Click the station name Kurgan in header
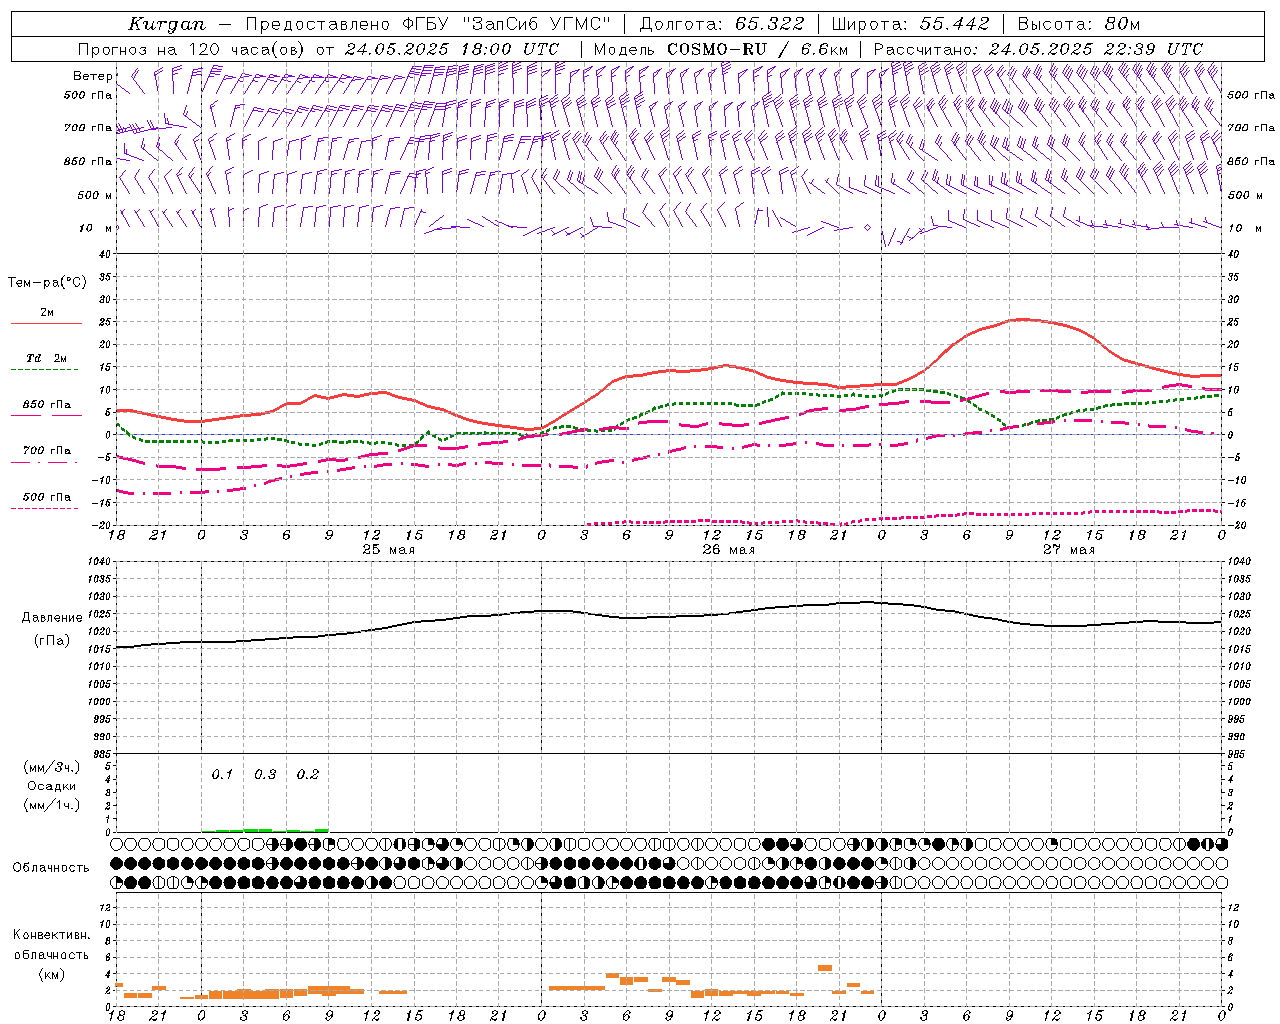1280x1024 pixels. 167,24
